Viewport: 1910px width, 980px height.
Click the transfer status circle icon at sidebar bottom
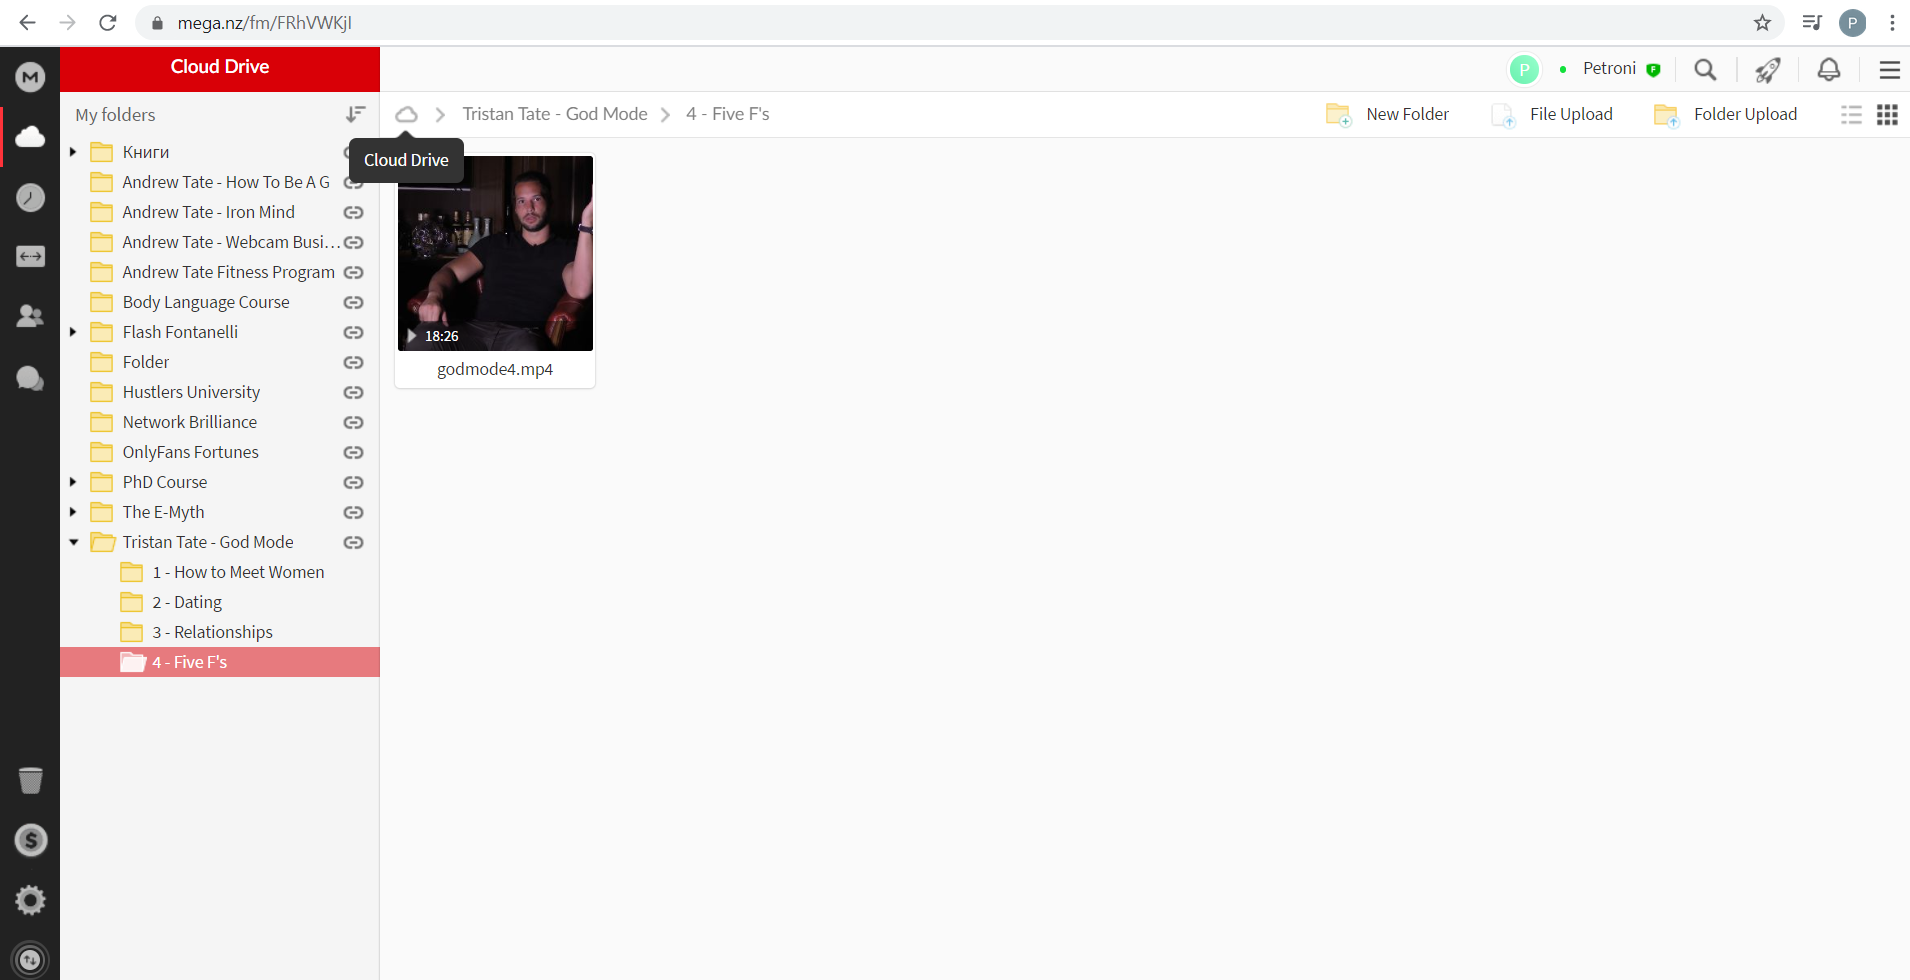click(30, 960)
